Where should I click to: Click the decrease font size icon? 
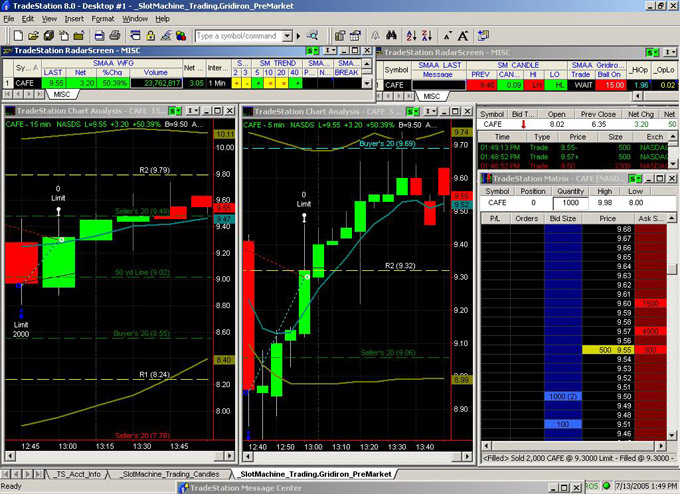[448, 36]
